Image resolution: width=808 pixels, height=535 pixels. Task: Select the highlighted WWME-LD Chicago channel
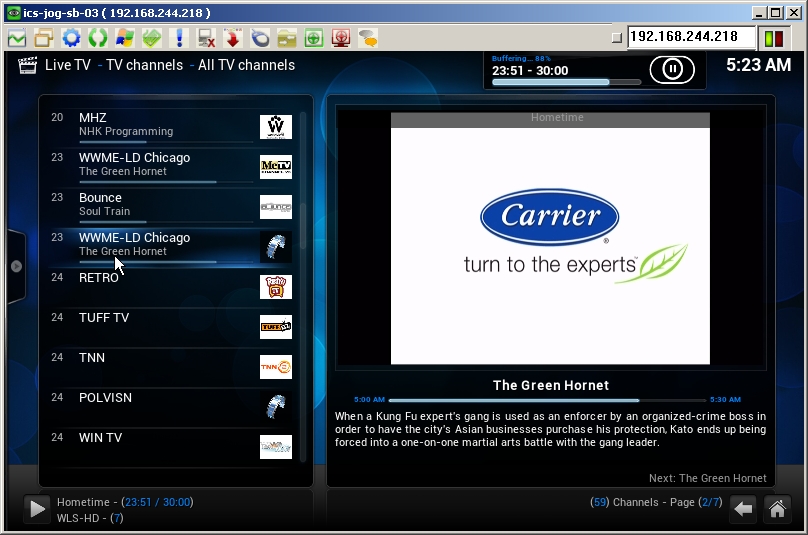172,246
